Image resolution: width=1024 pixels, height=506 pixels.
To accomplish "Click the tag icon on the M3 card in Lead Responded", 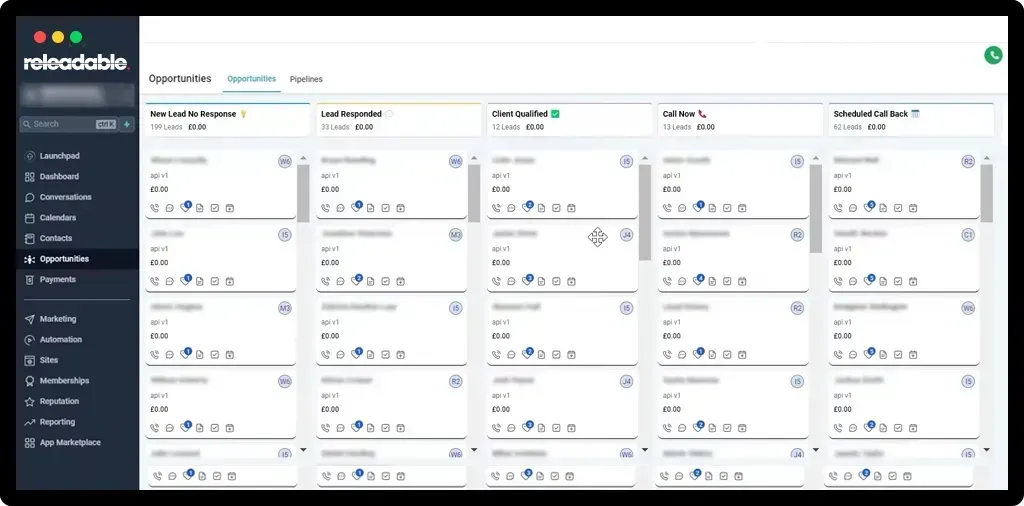I will (357, 280).
